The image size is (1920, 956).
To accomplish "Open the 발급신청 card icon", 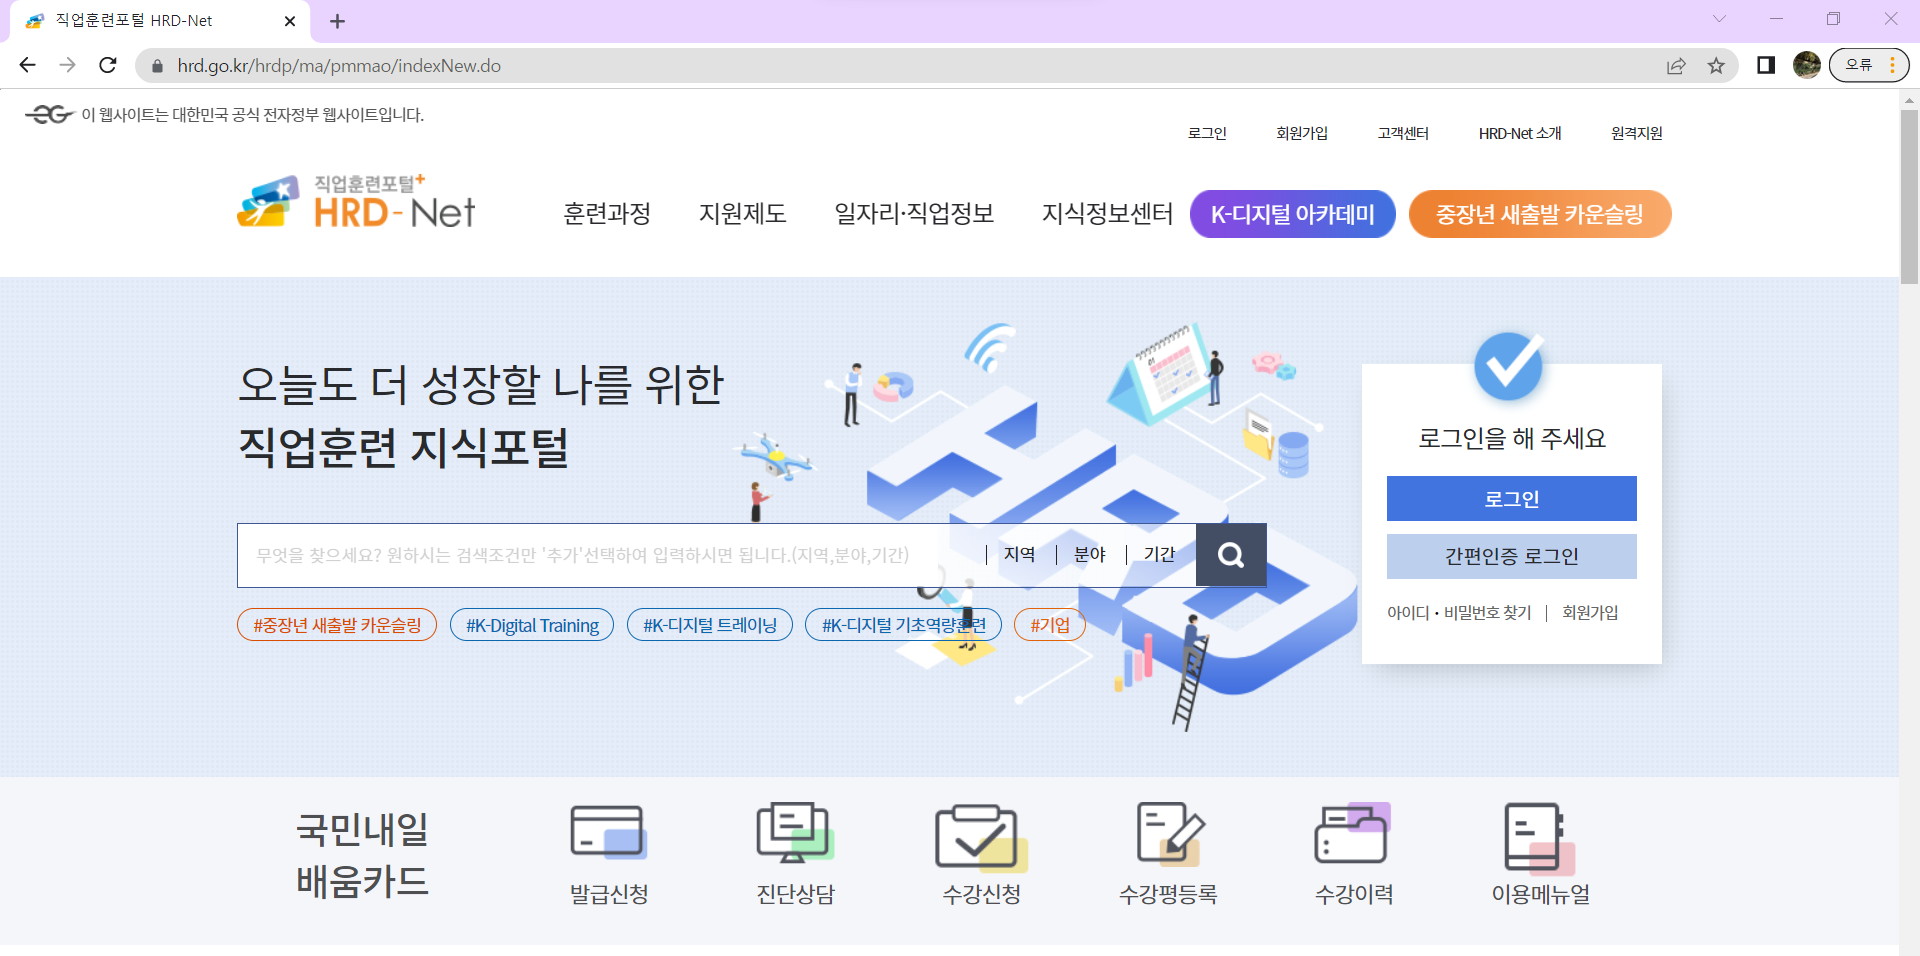I will pyautogui.click(x=608, y=832).
